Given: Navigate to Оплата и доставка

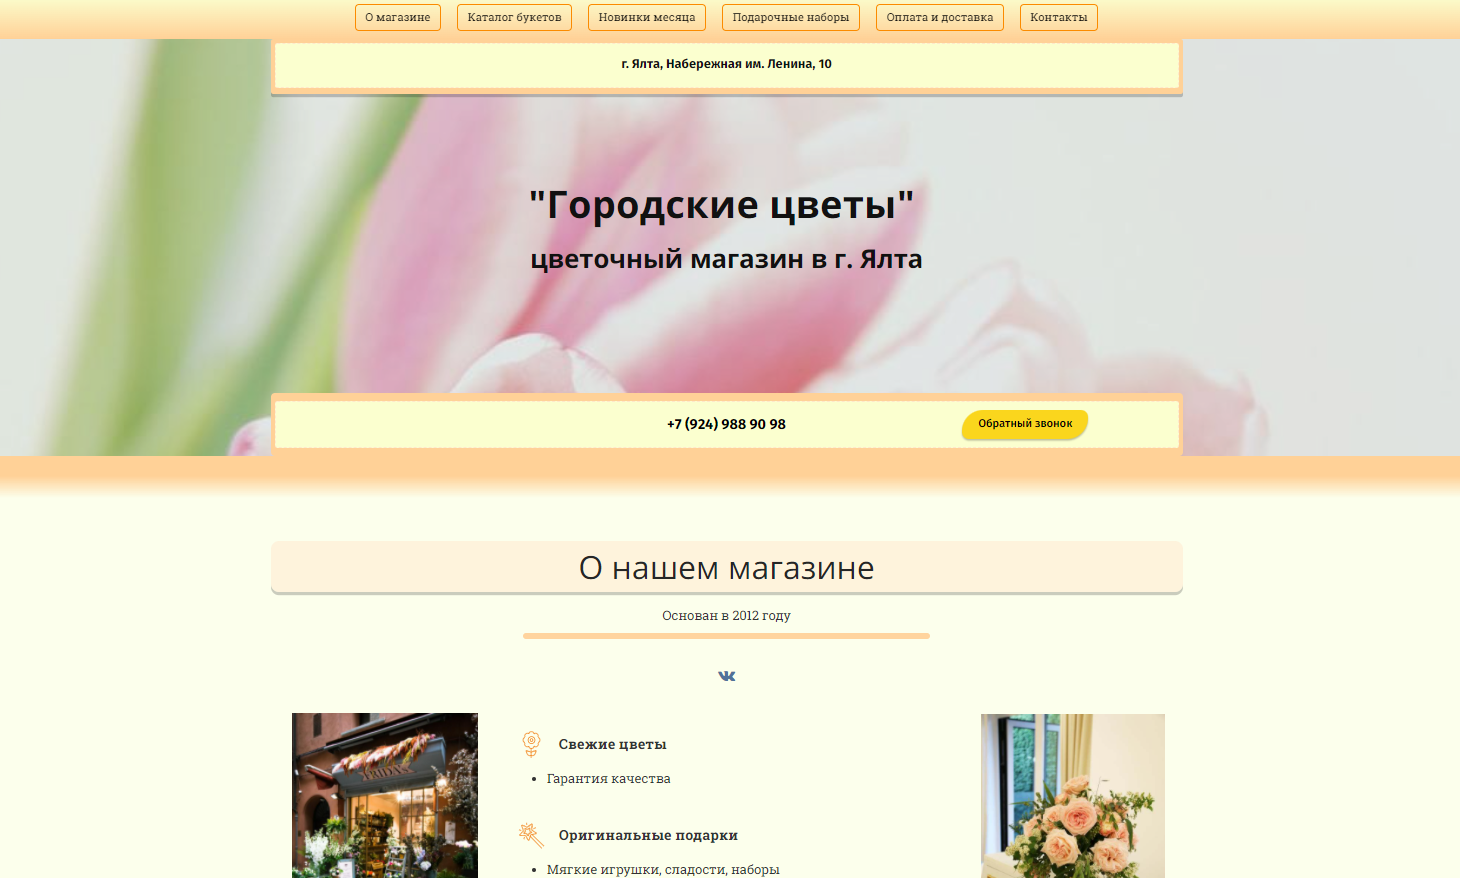Looking at the screenshot, I should 939,18.
